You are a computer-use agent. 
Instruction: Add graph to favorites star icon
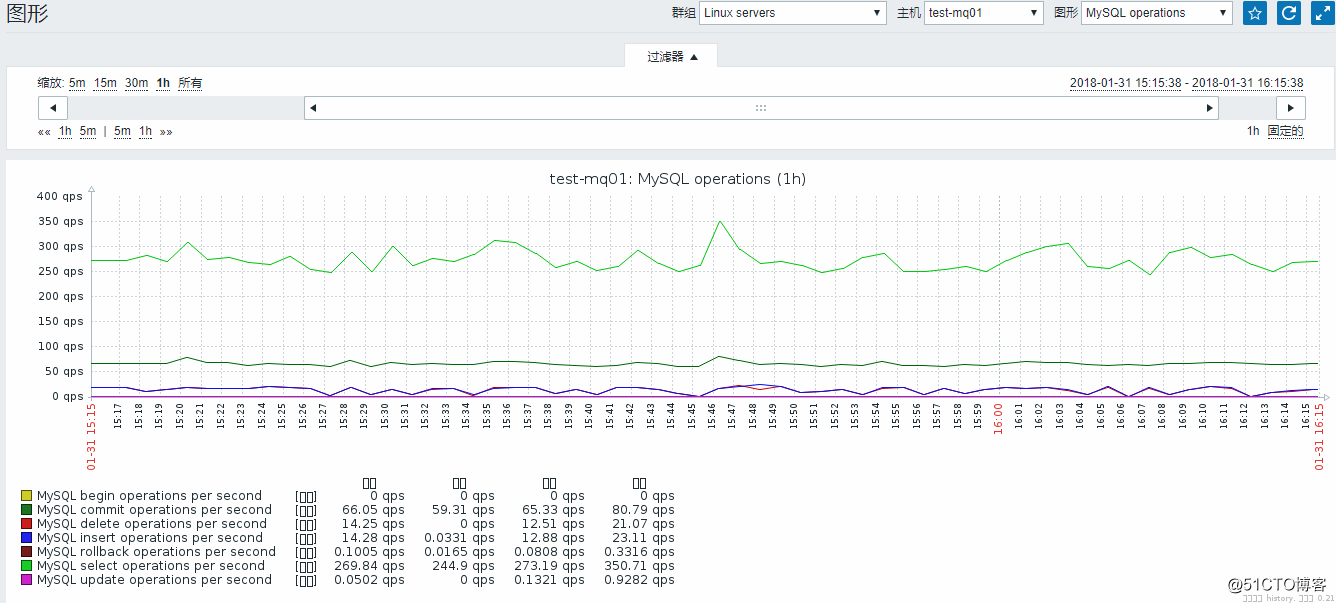[1255, 13]
